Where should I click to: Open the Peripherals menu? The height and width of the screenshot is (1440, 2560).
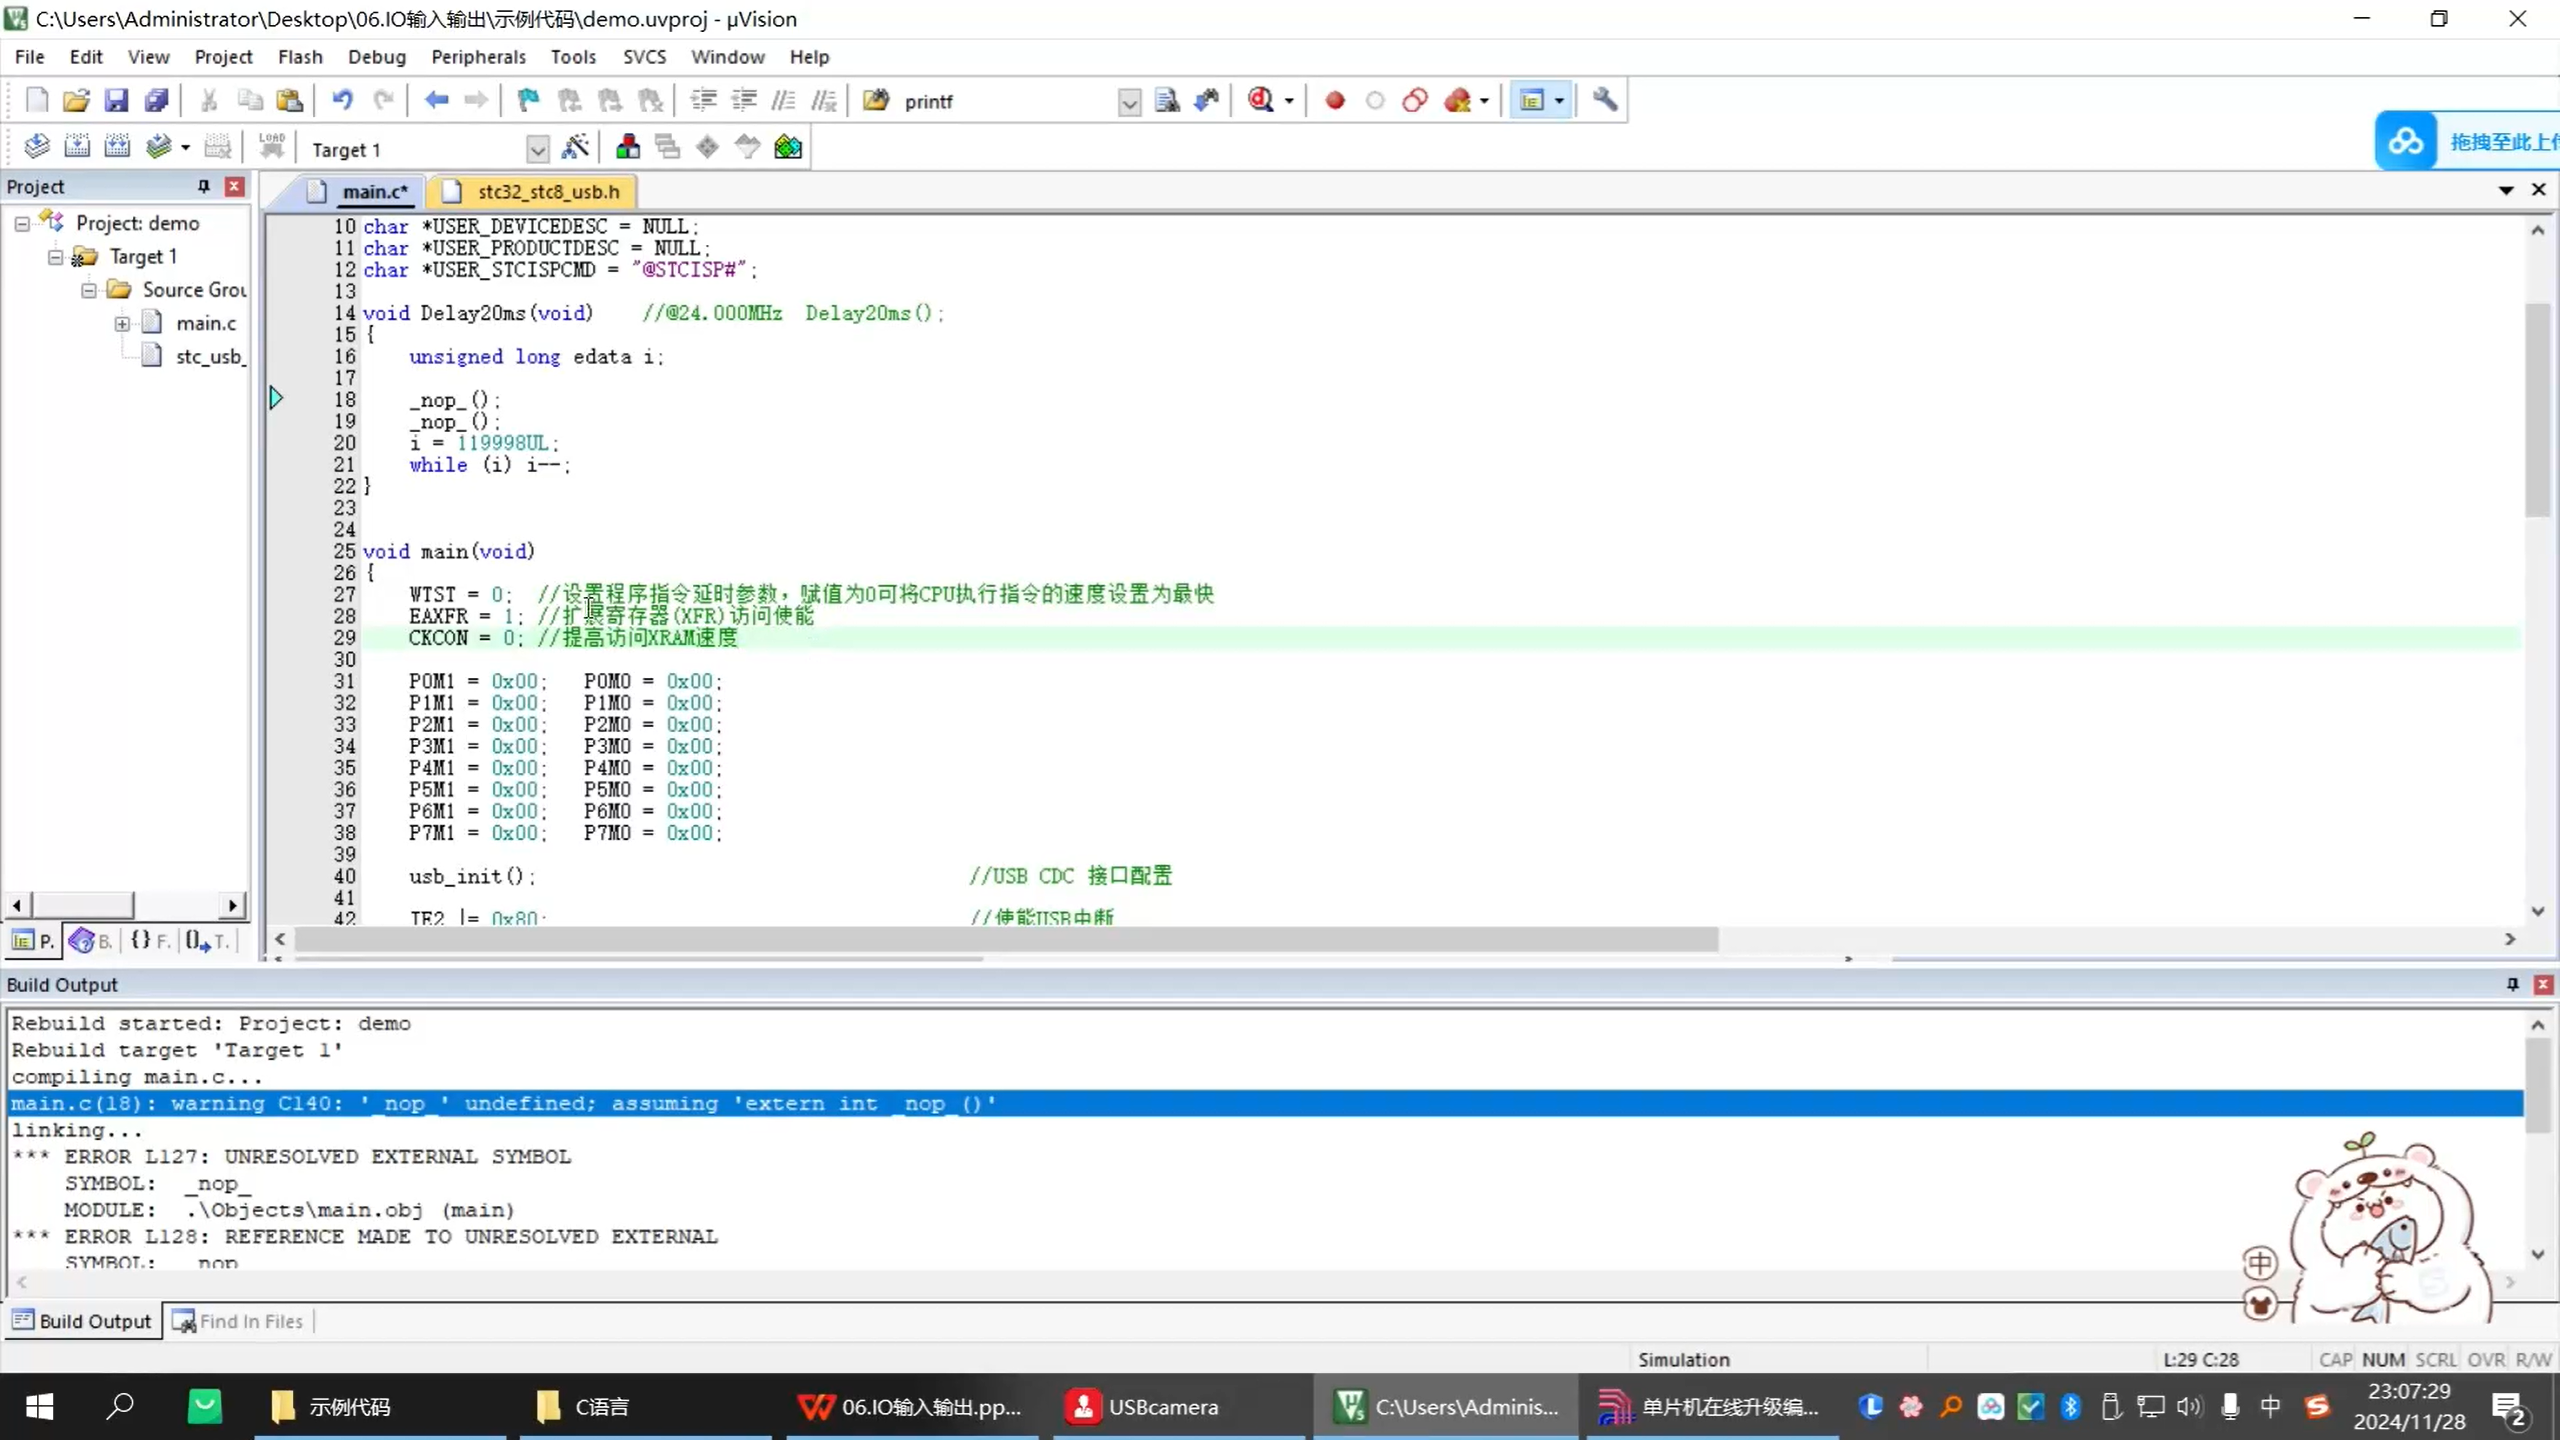[477, 57]
